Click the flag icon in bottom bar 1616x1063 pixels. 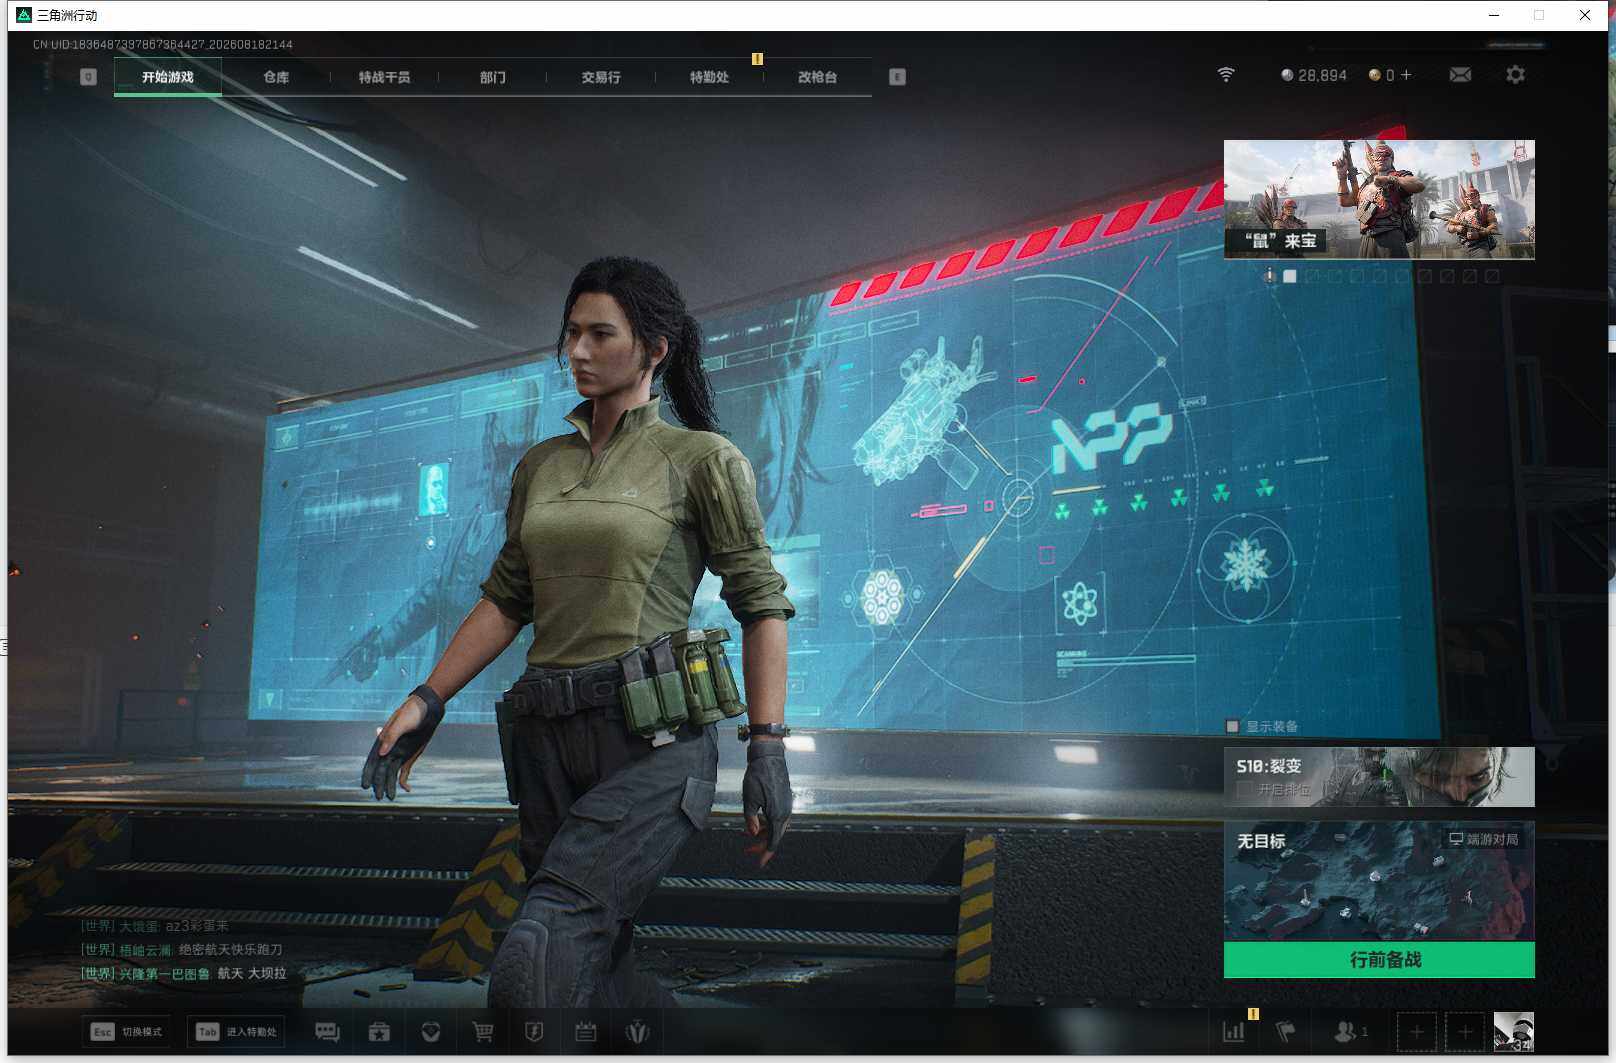point(1286,1032)
